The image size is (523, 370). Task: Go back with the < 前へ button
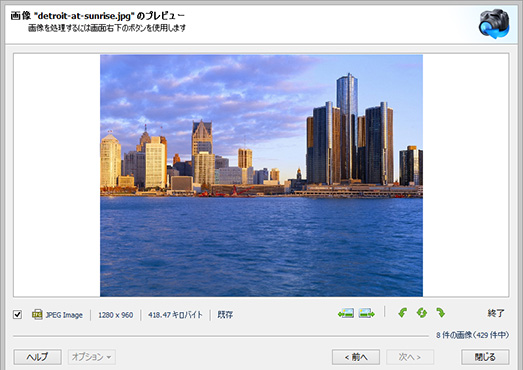[x=356, y=357]
